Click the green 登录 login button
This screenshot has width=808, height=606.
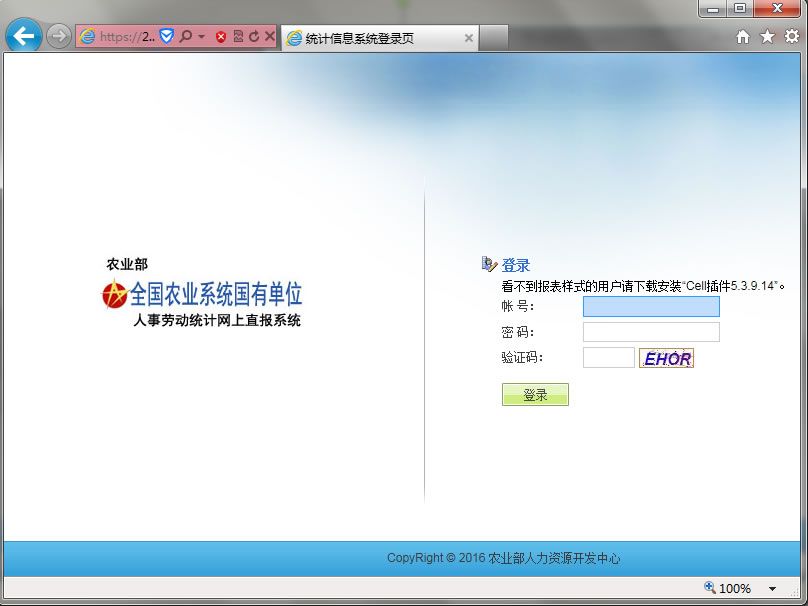pyautogui.click(x=535, y=395)
